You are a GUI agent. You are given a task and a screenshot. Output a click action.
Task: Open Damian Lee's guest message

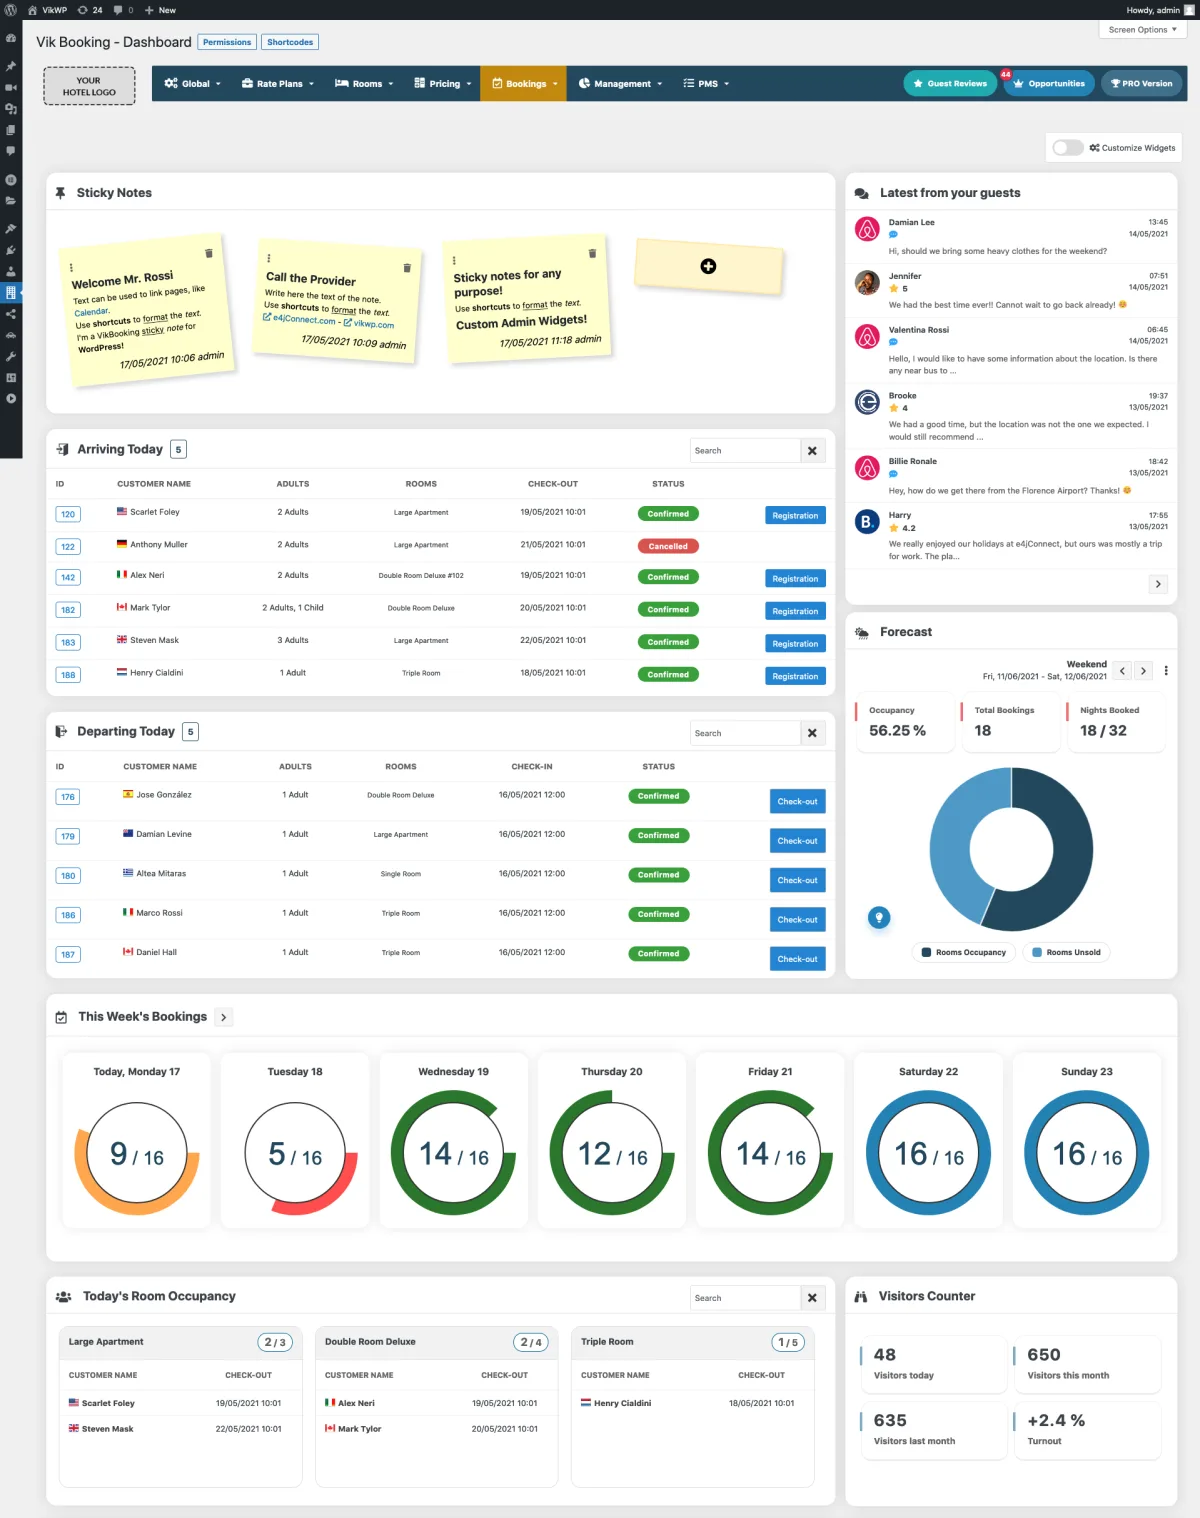(1011, 237)
